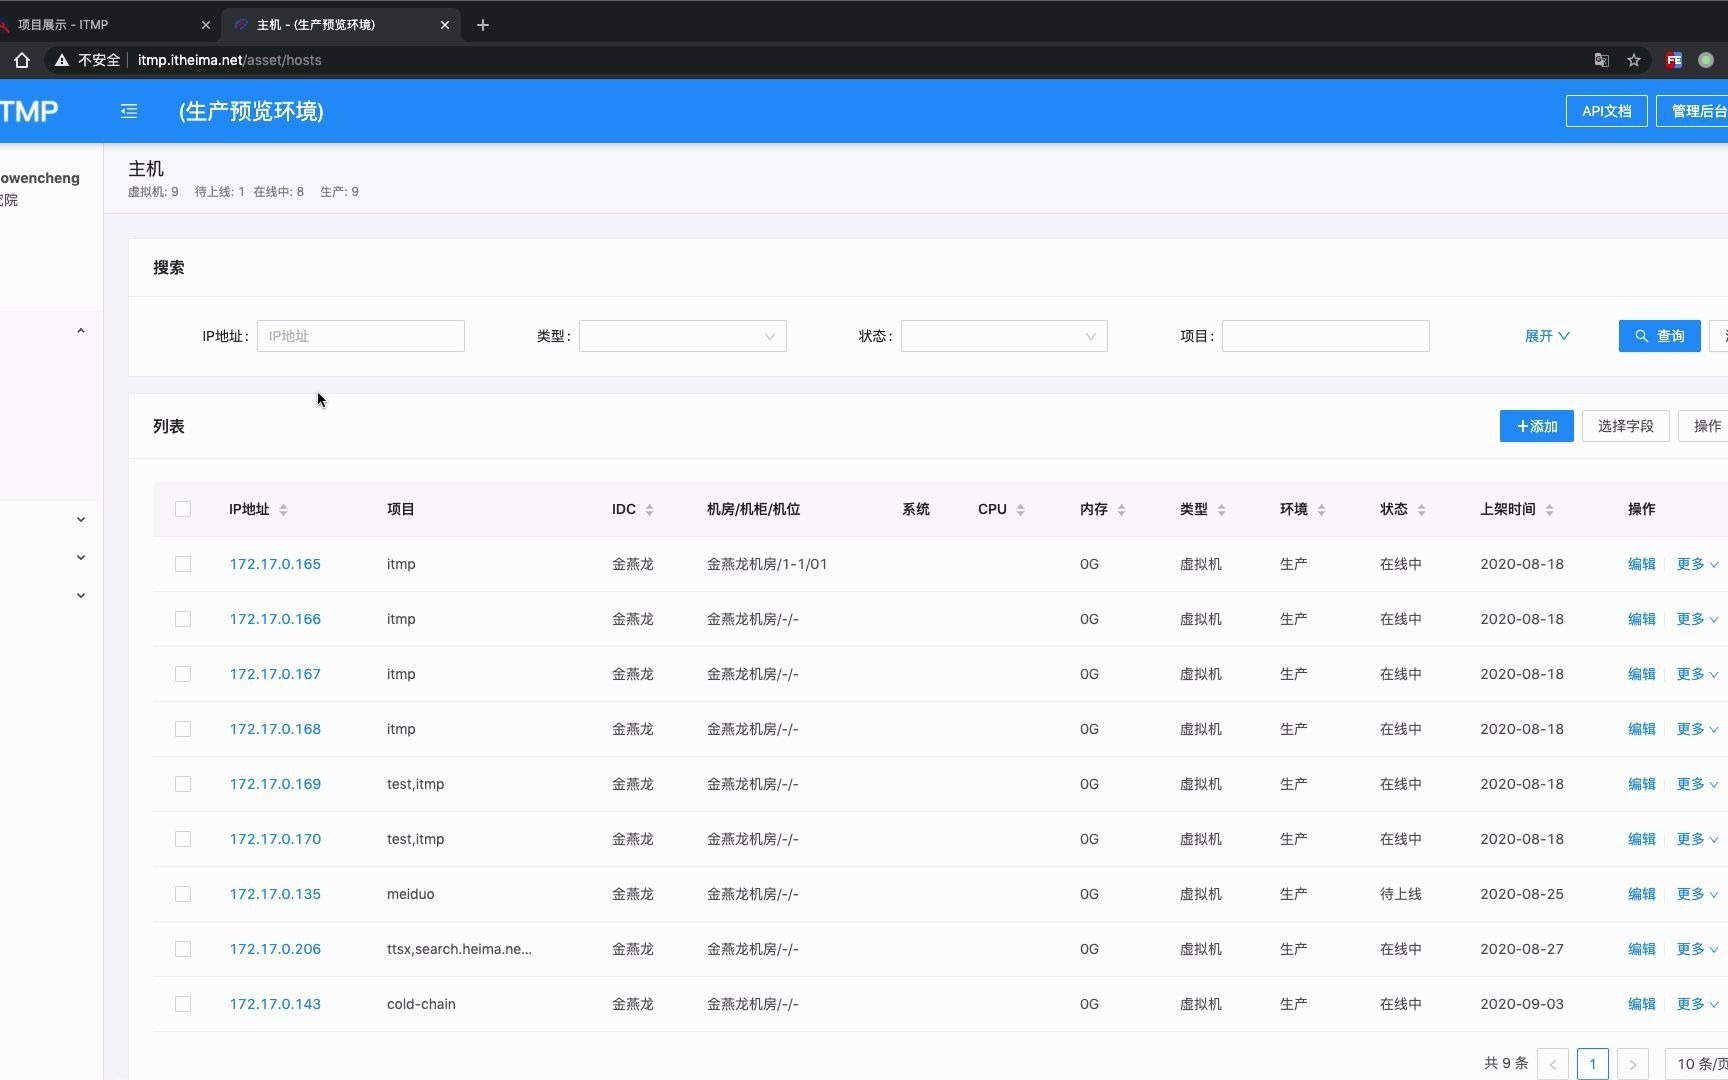Click the ITMP logo
The width and height of the screenshot is (1728, 1080).
29,111
